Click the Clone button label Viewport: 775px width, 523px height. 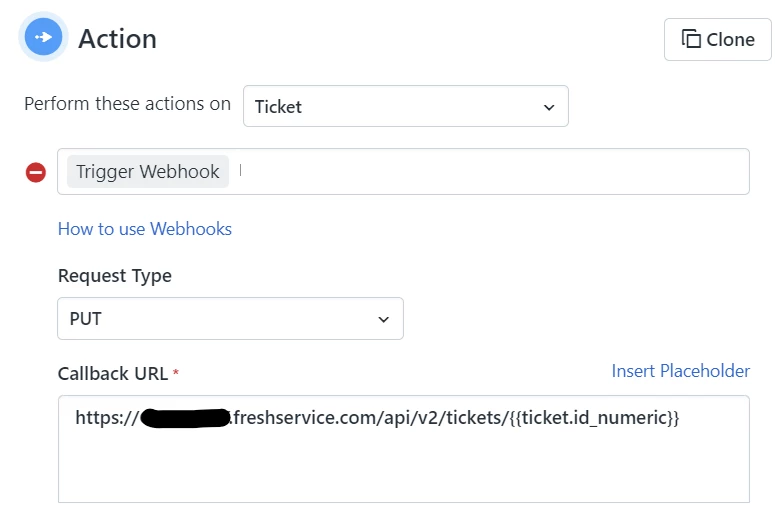coord(730,40)
